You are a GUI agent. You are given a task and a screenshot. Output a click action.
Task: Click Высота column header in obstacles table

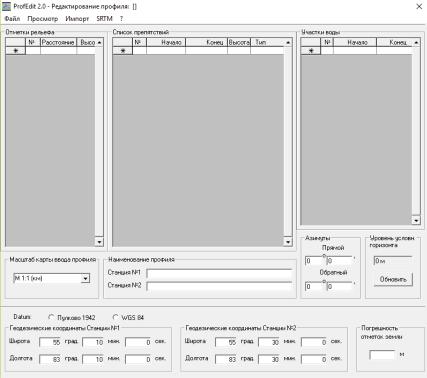239,42
